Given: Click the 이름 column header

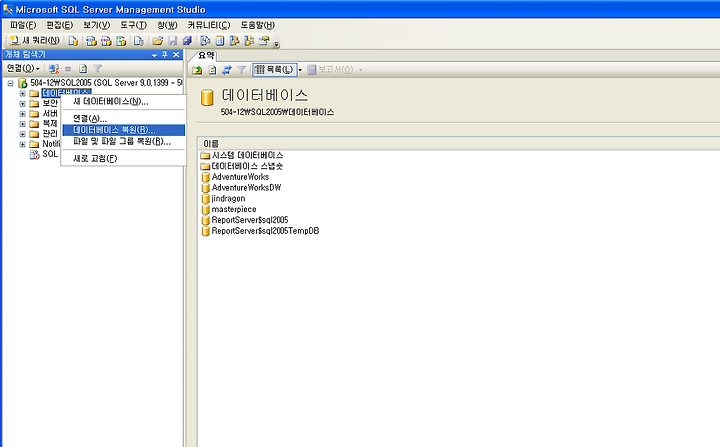Looking at the screenshot, I should click(x=211, y=144).
